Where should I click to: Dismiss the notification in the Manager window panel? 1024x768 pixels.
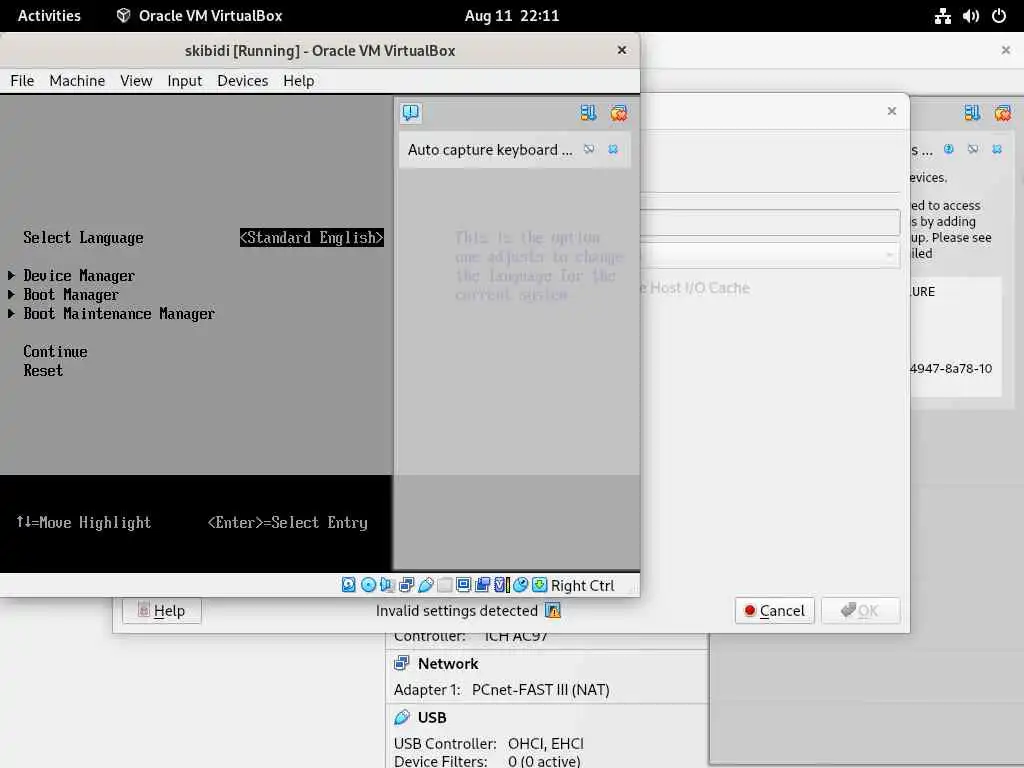pyautogui.click(x=997, y=150)
